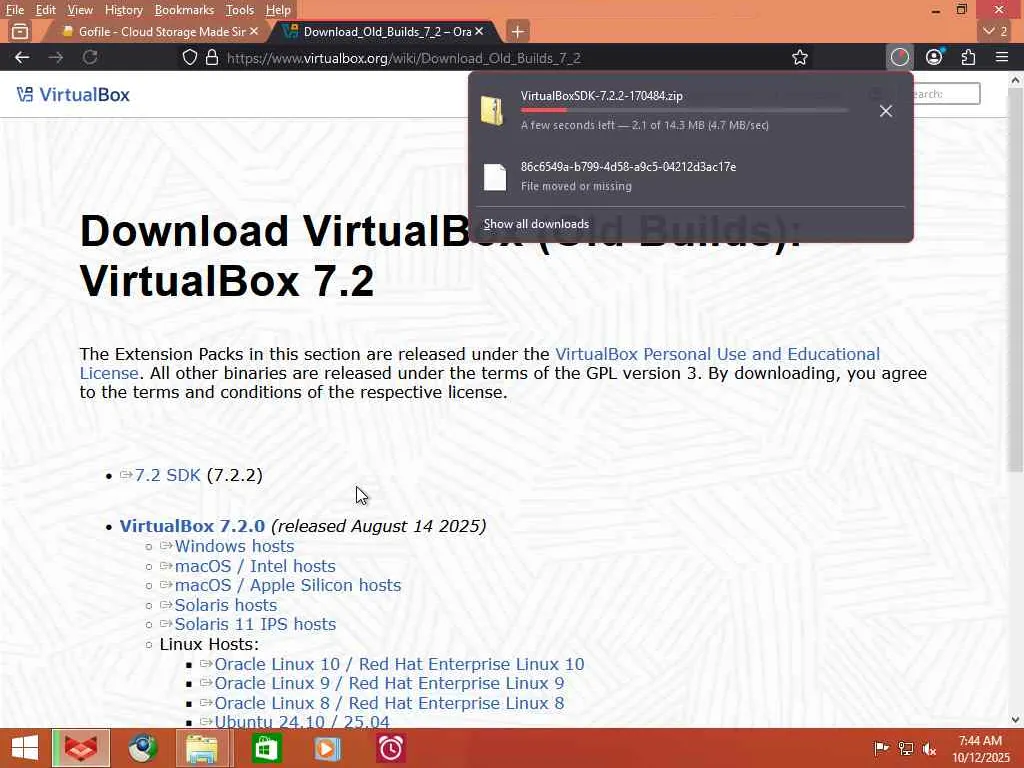
Task: Click the 86c6549a-b799 file name entry
Action: [628, 167]
